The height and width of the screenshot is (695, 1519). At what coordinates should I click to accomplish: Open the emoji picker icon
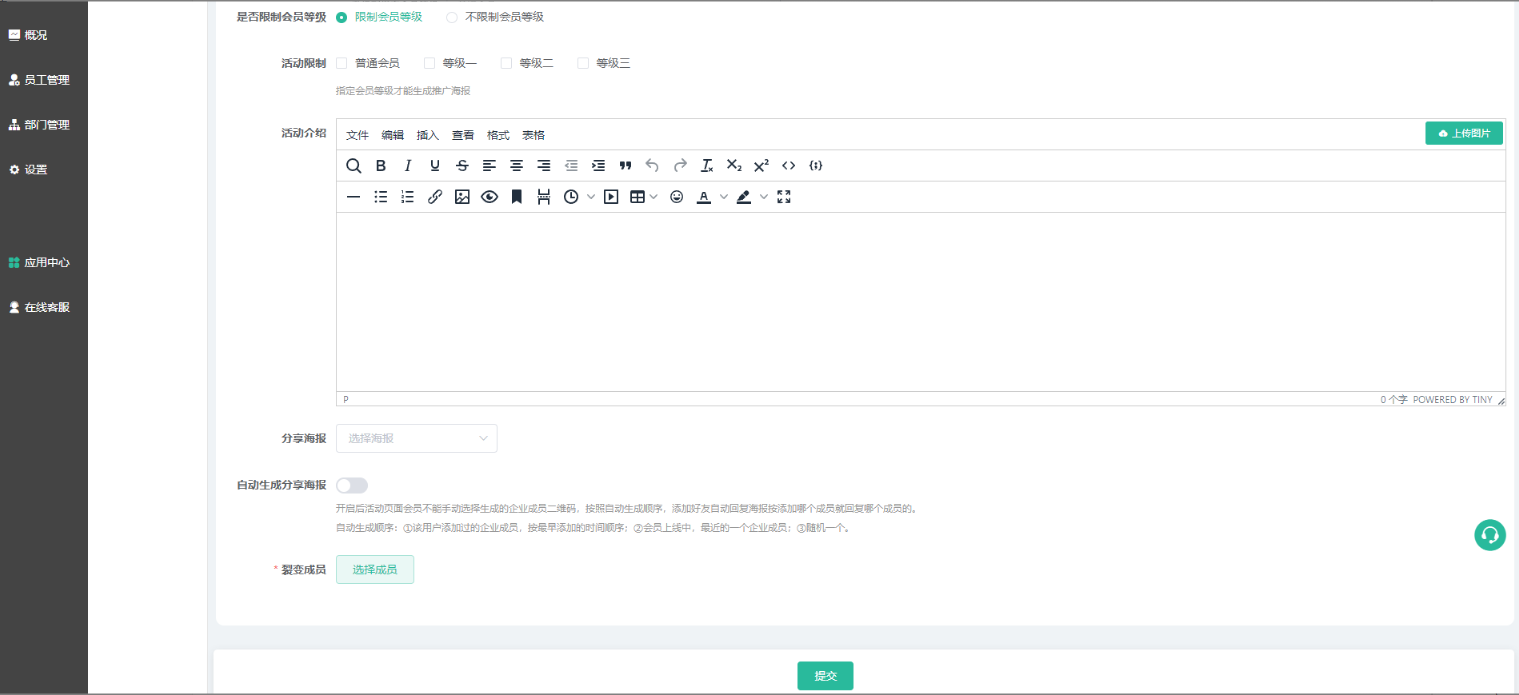(x=677, y=197)
